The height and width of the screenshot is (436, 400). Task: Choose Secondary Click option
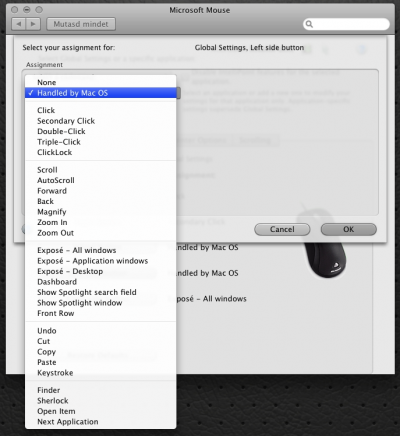click(100, 121)
